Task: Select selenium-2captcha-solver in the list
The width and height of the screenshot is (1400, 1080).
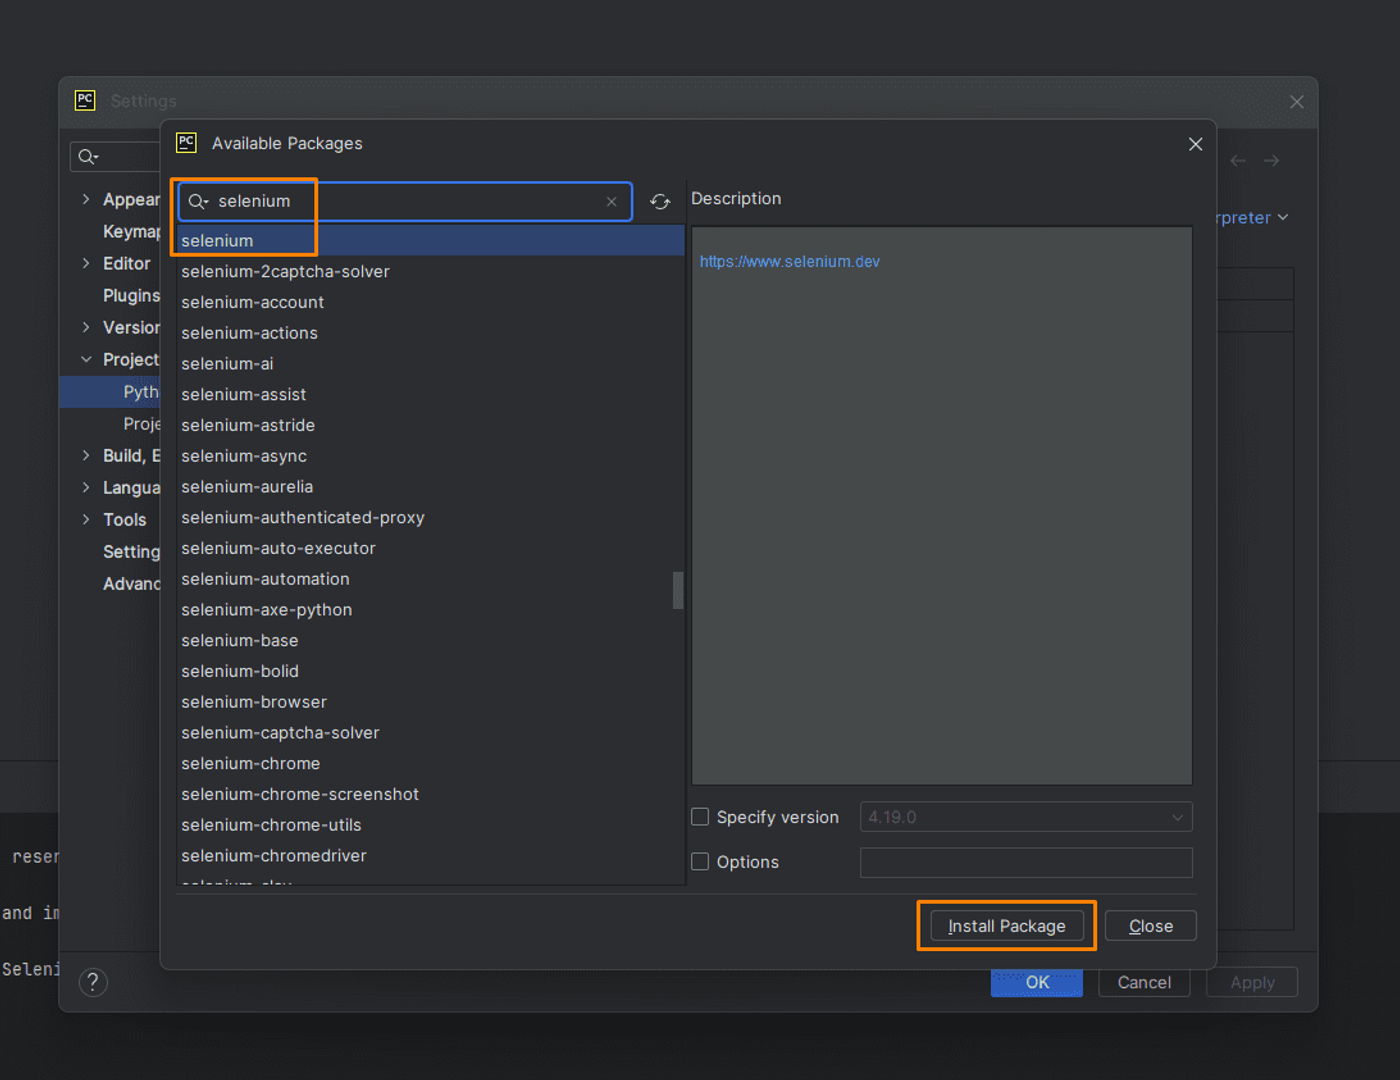Action: pyautogui.click(x=431, y=272)
